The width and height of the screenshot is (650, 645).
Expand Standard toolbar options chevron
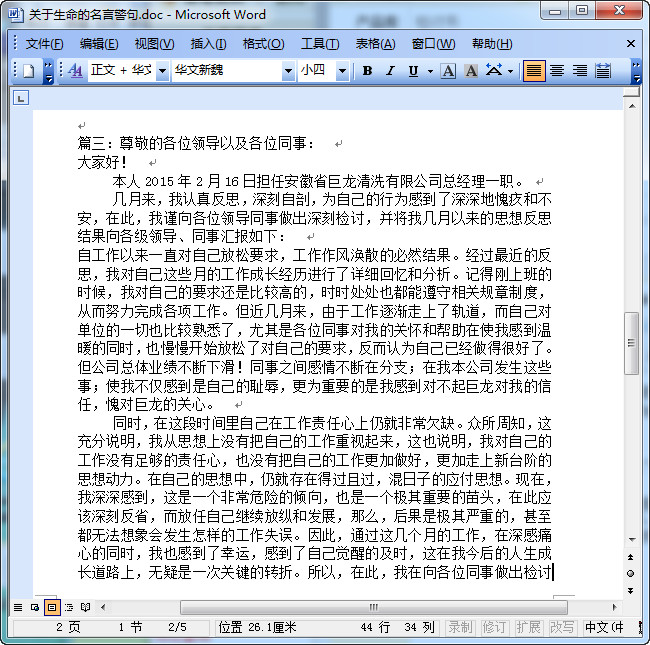tap(49, 71)
